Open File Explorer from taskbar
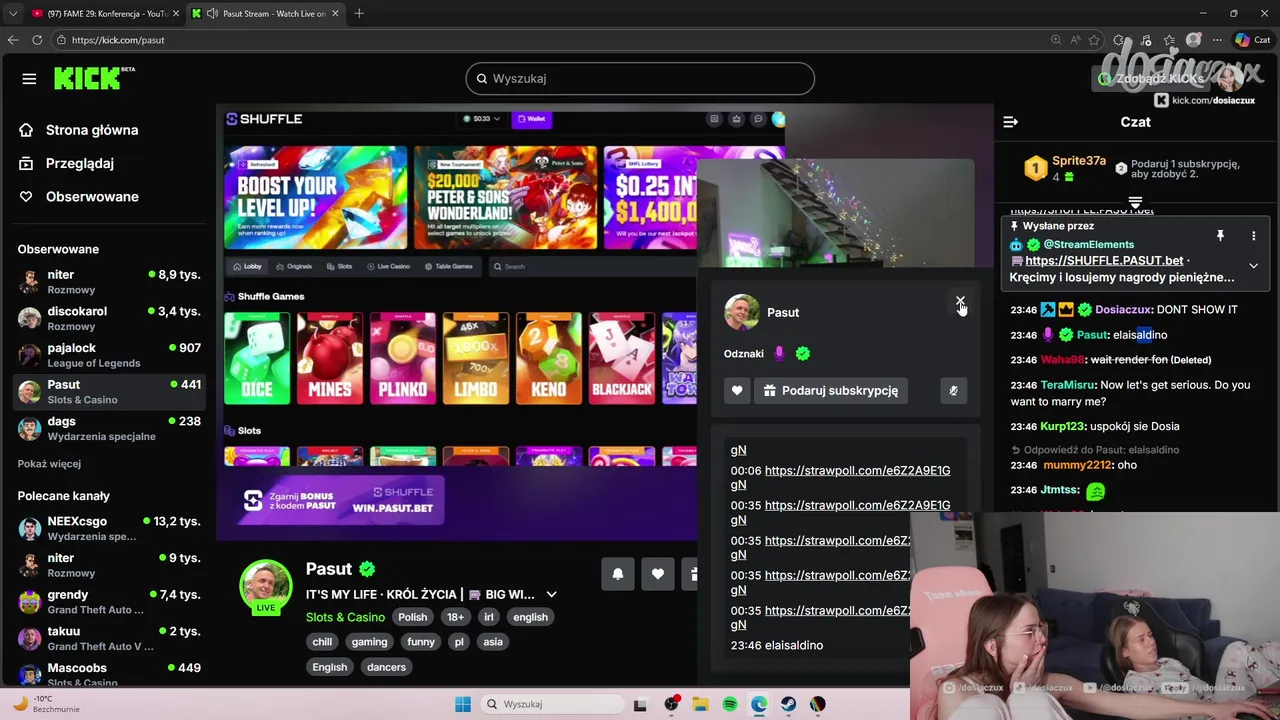The height and width of the screenshot is (720, 1280). point(701,704)
